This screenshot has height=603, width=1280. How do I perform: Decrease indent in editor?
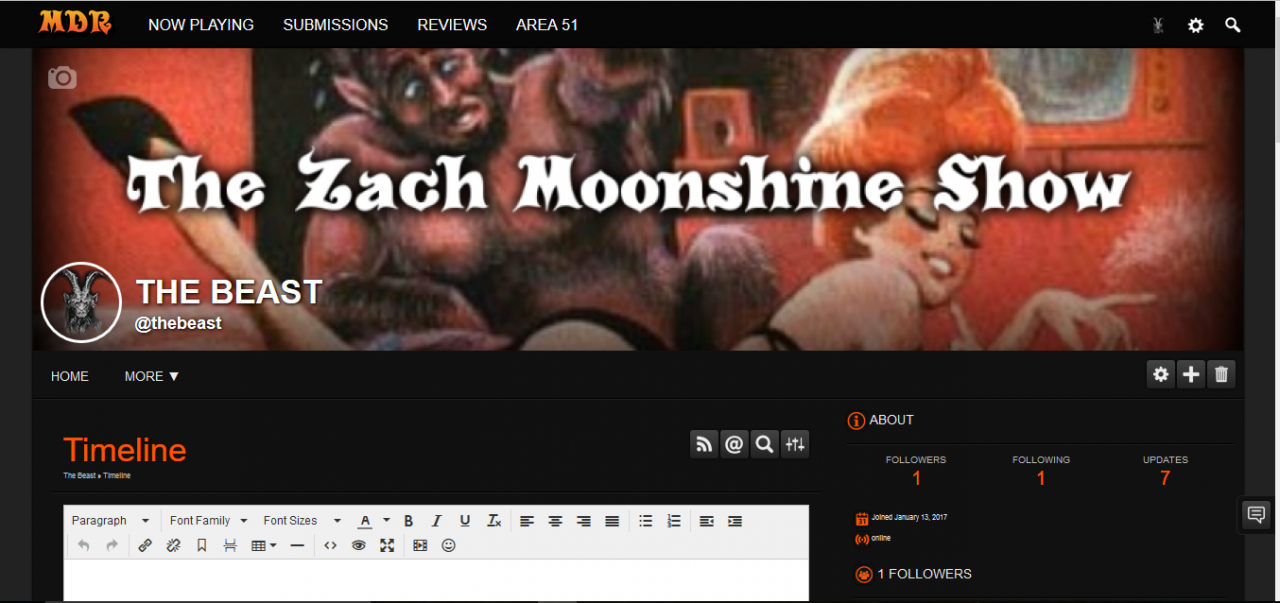pyautogui.click(x=707, y=521)
